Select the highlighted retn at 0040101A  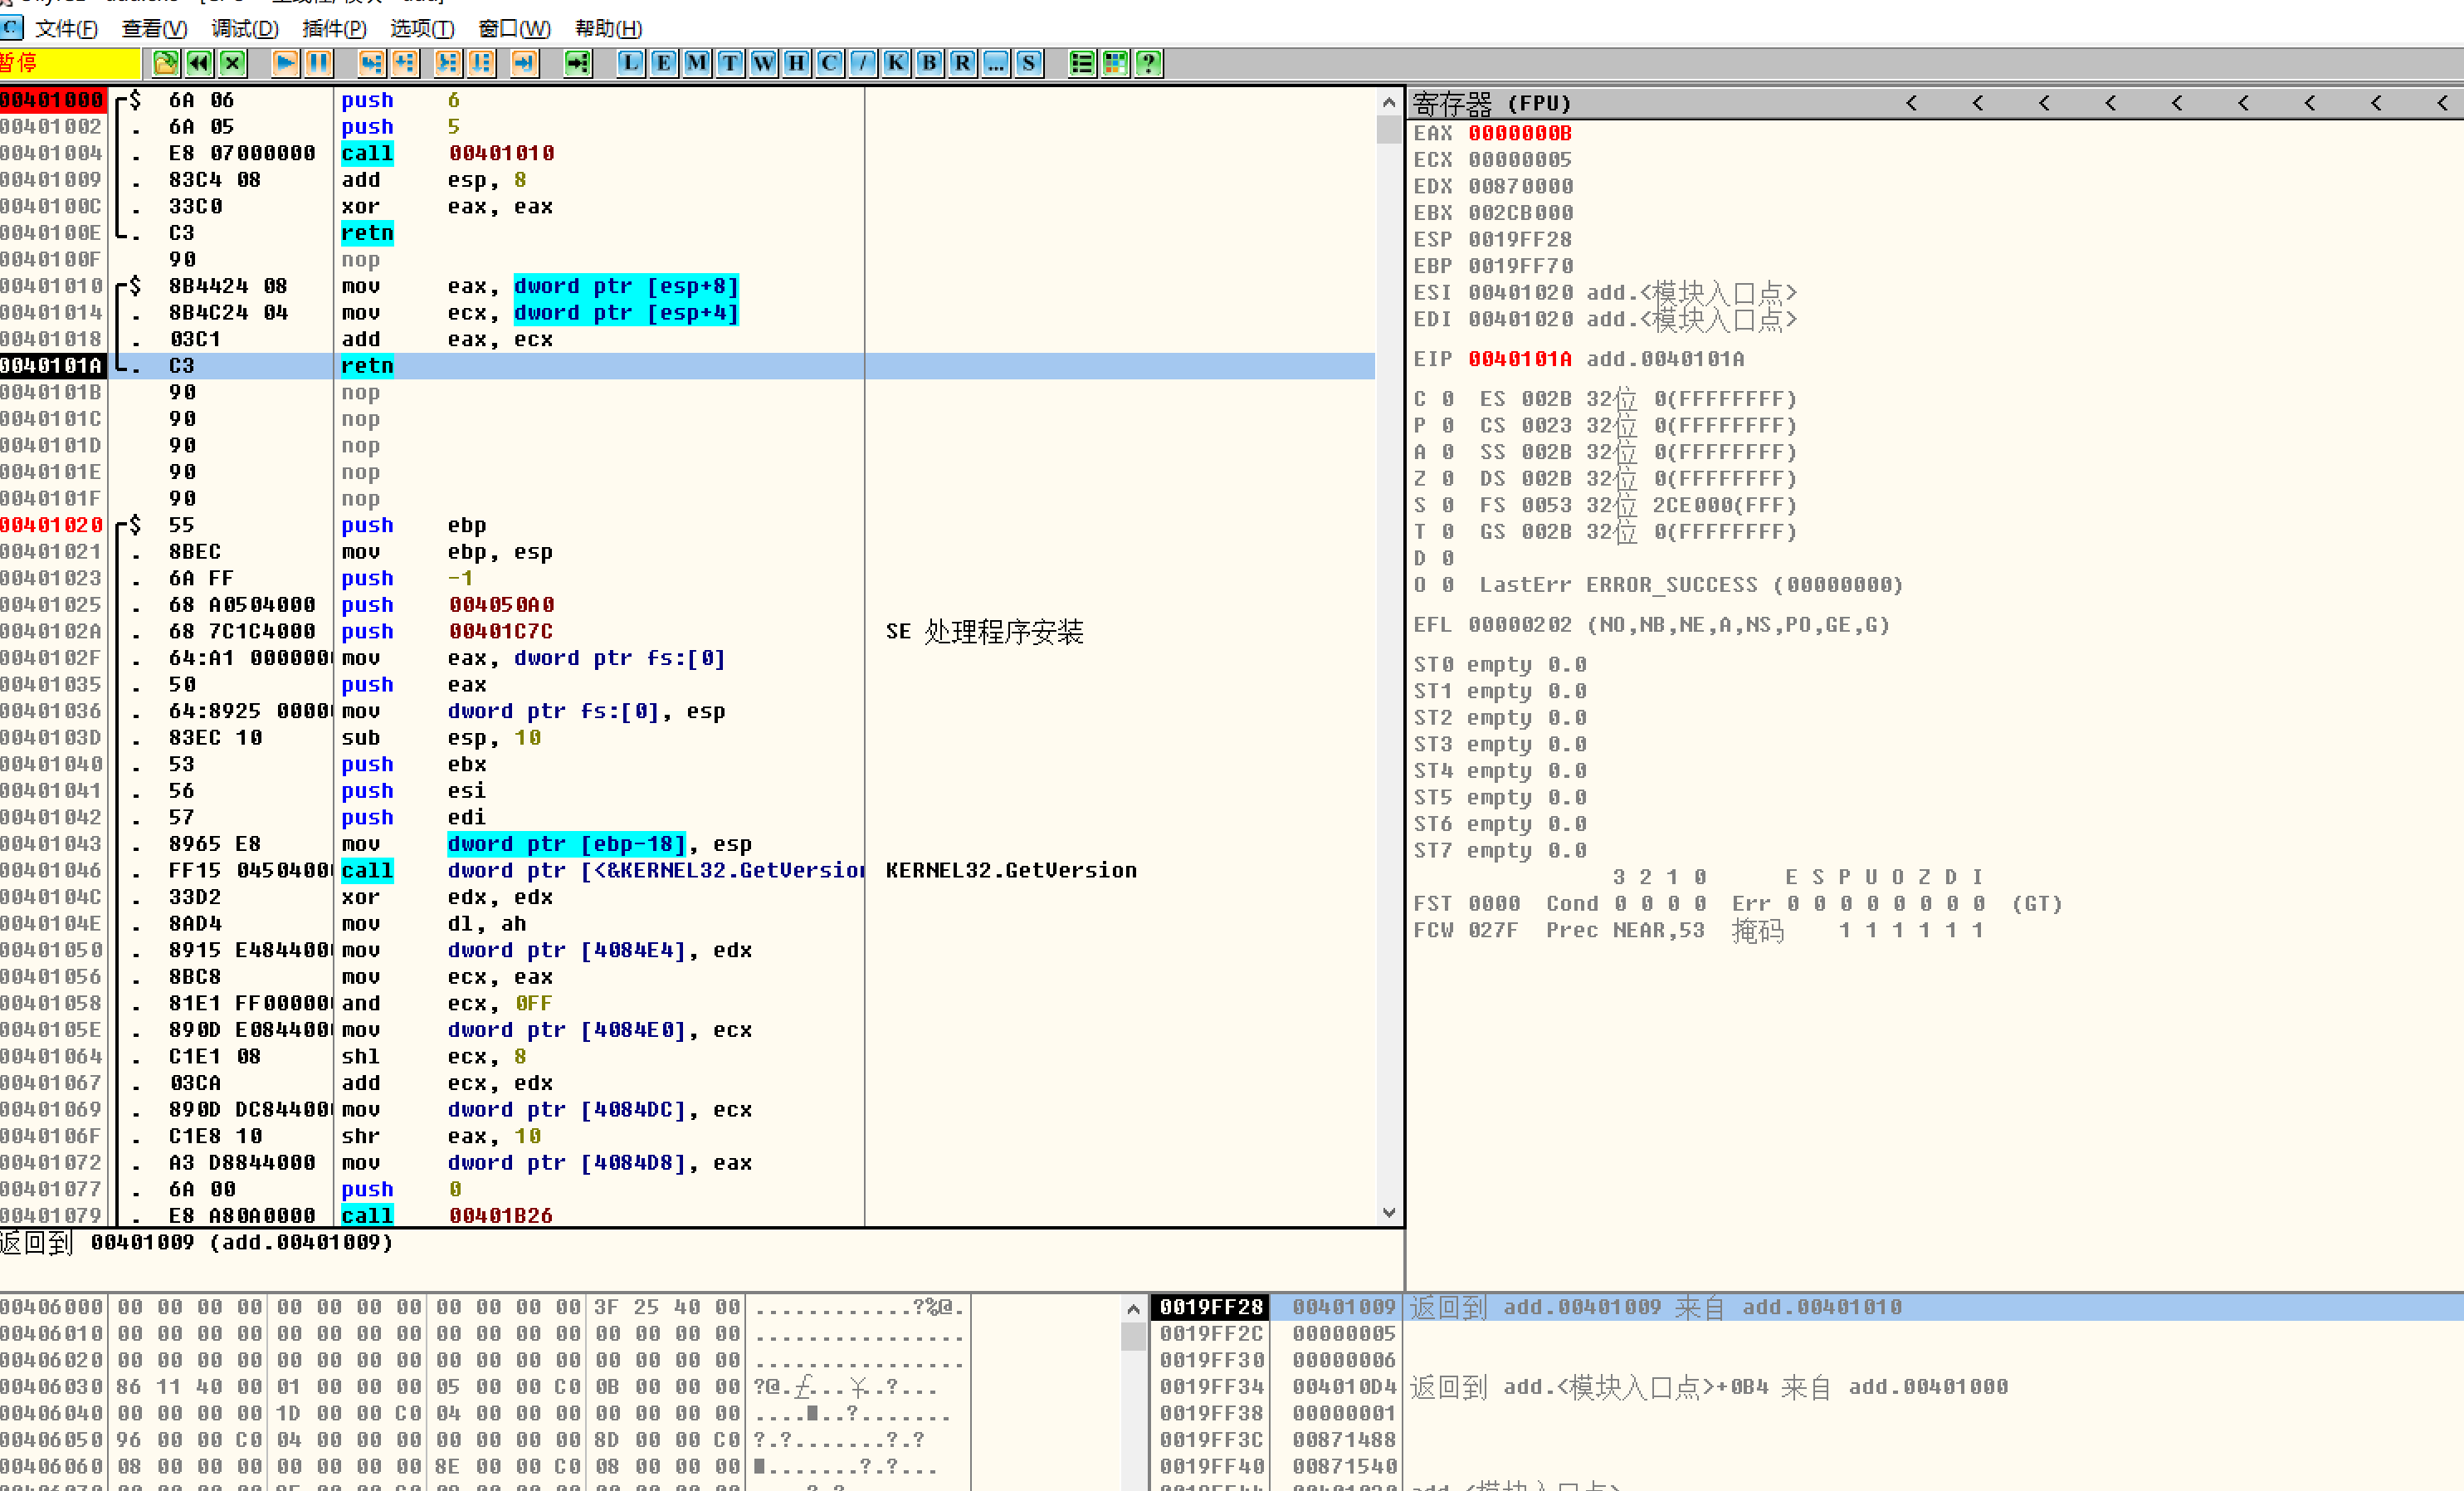point(687,366)
